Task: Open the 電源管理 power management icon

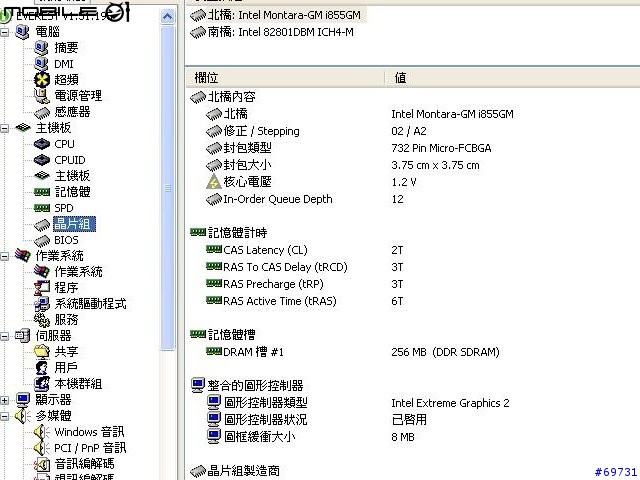Action: (42, 96)
